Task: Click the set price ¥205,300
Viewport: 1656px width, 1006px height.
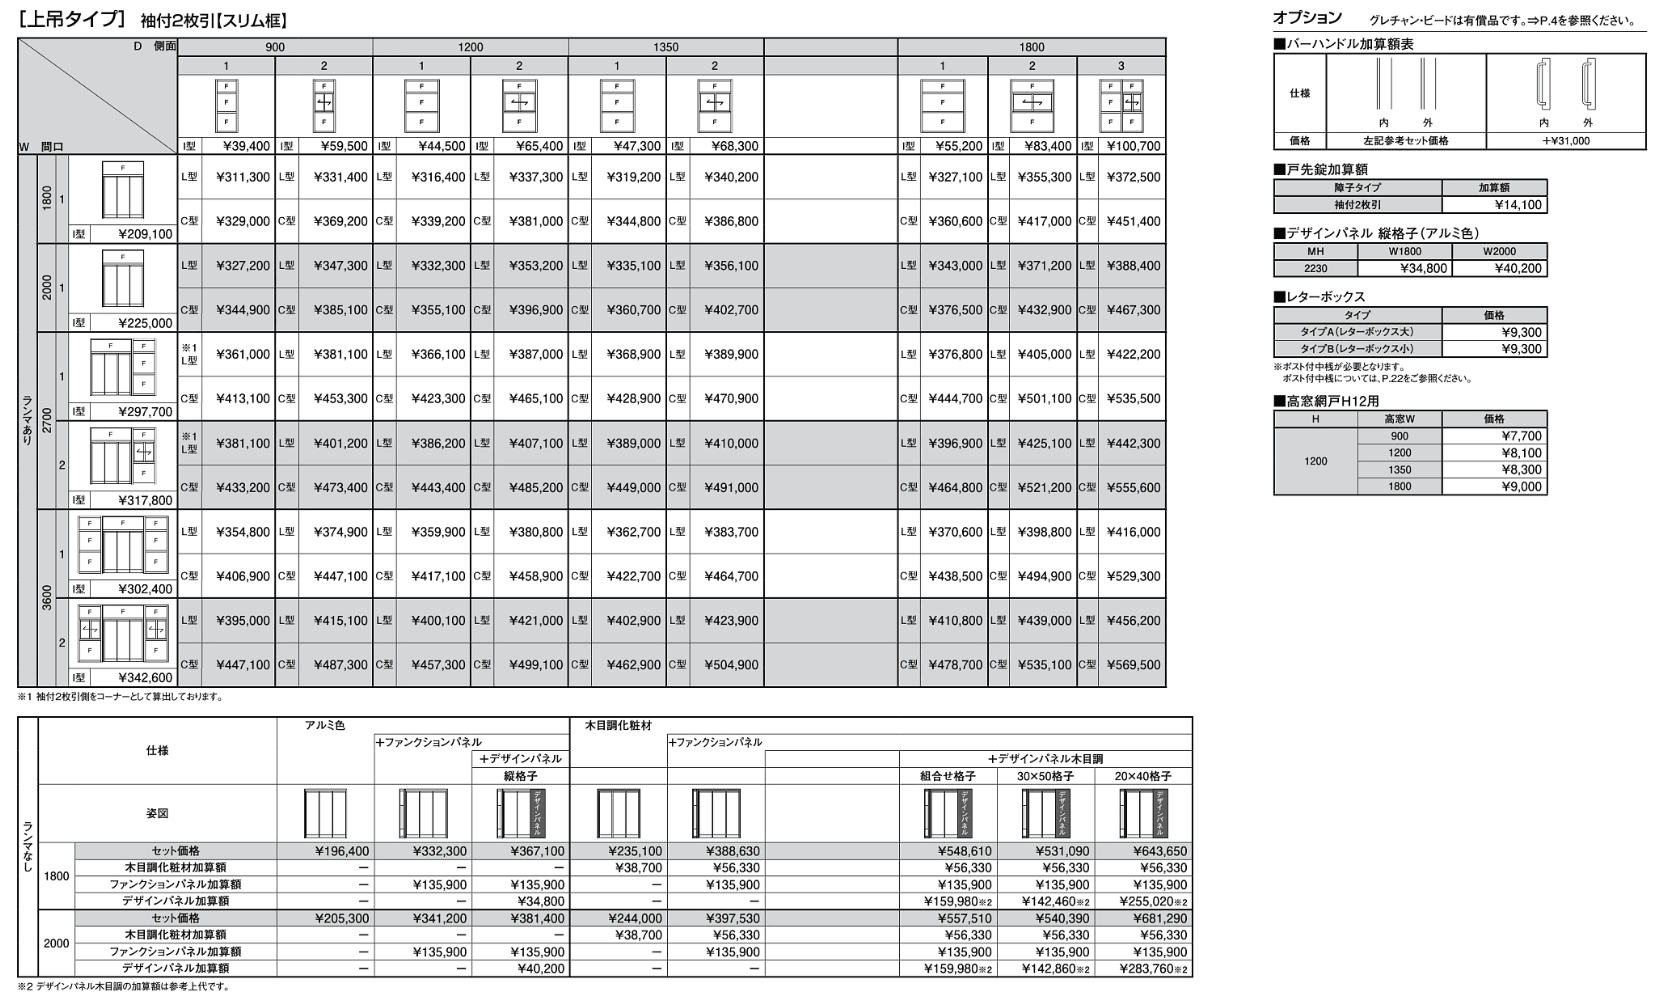Action: click(341, 918)
